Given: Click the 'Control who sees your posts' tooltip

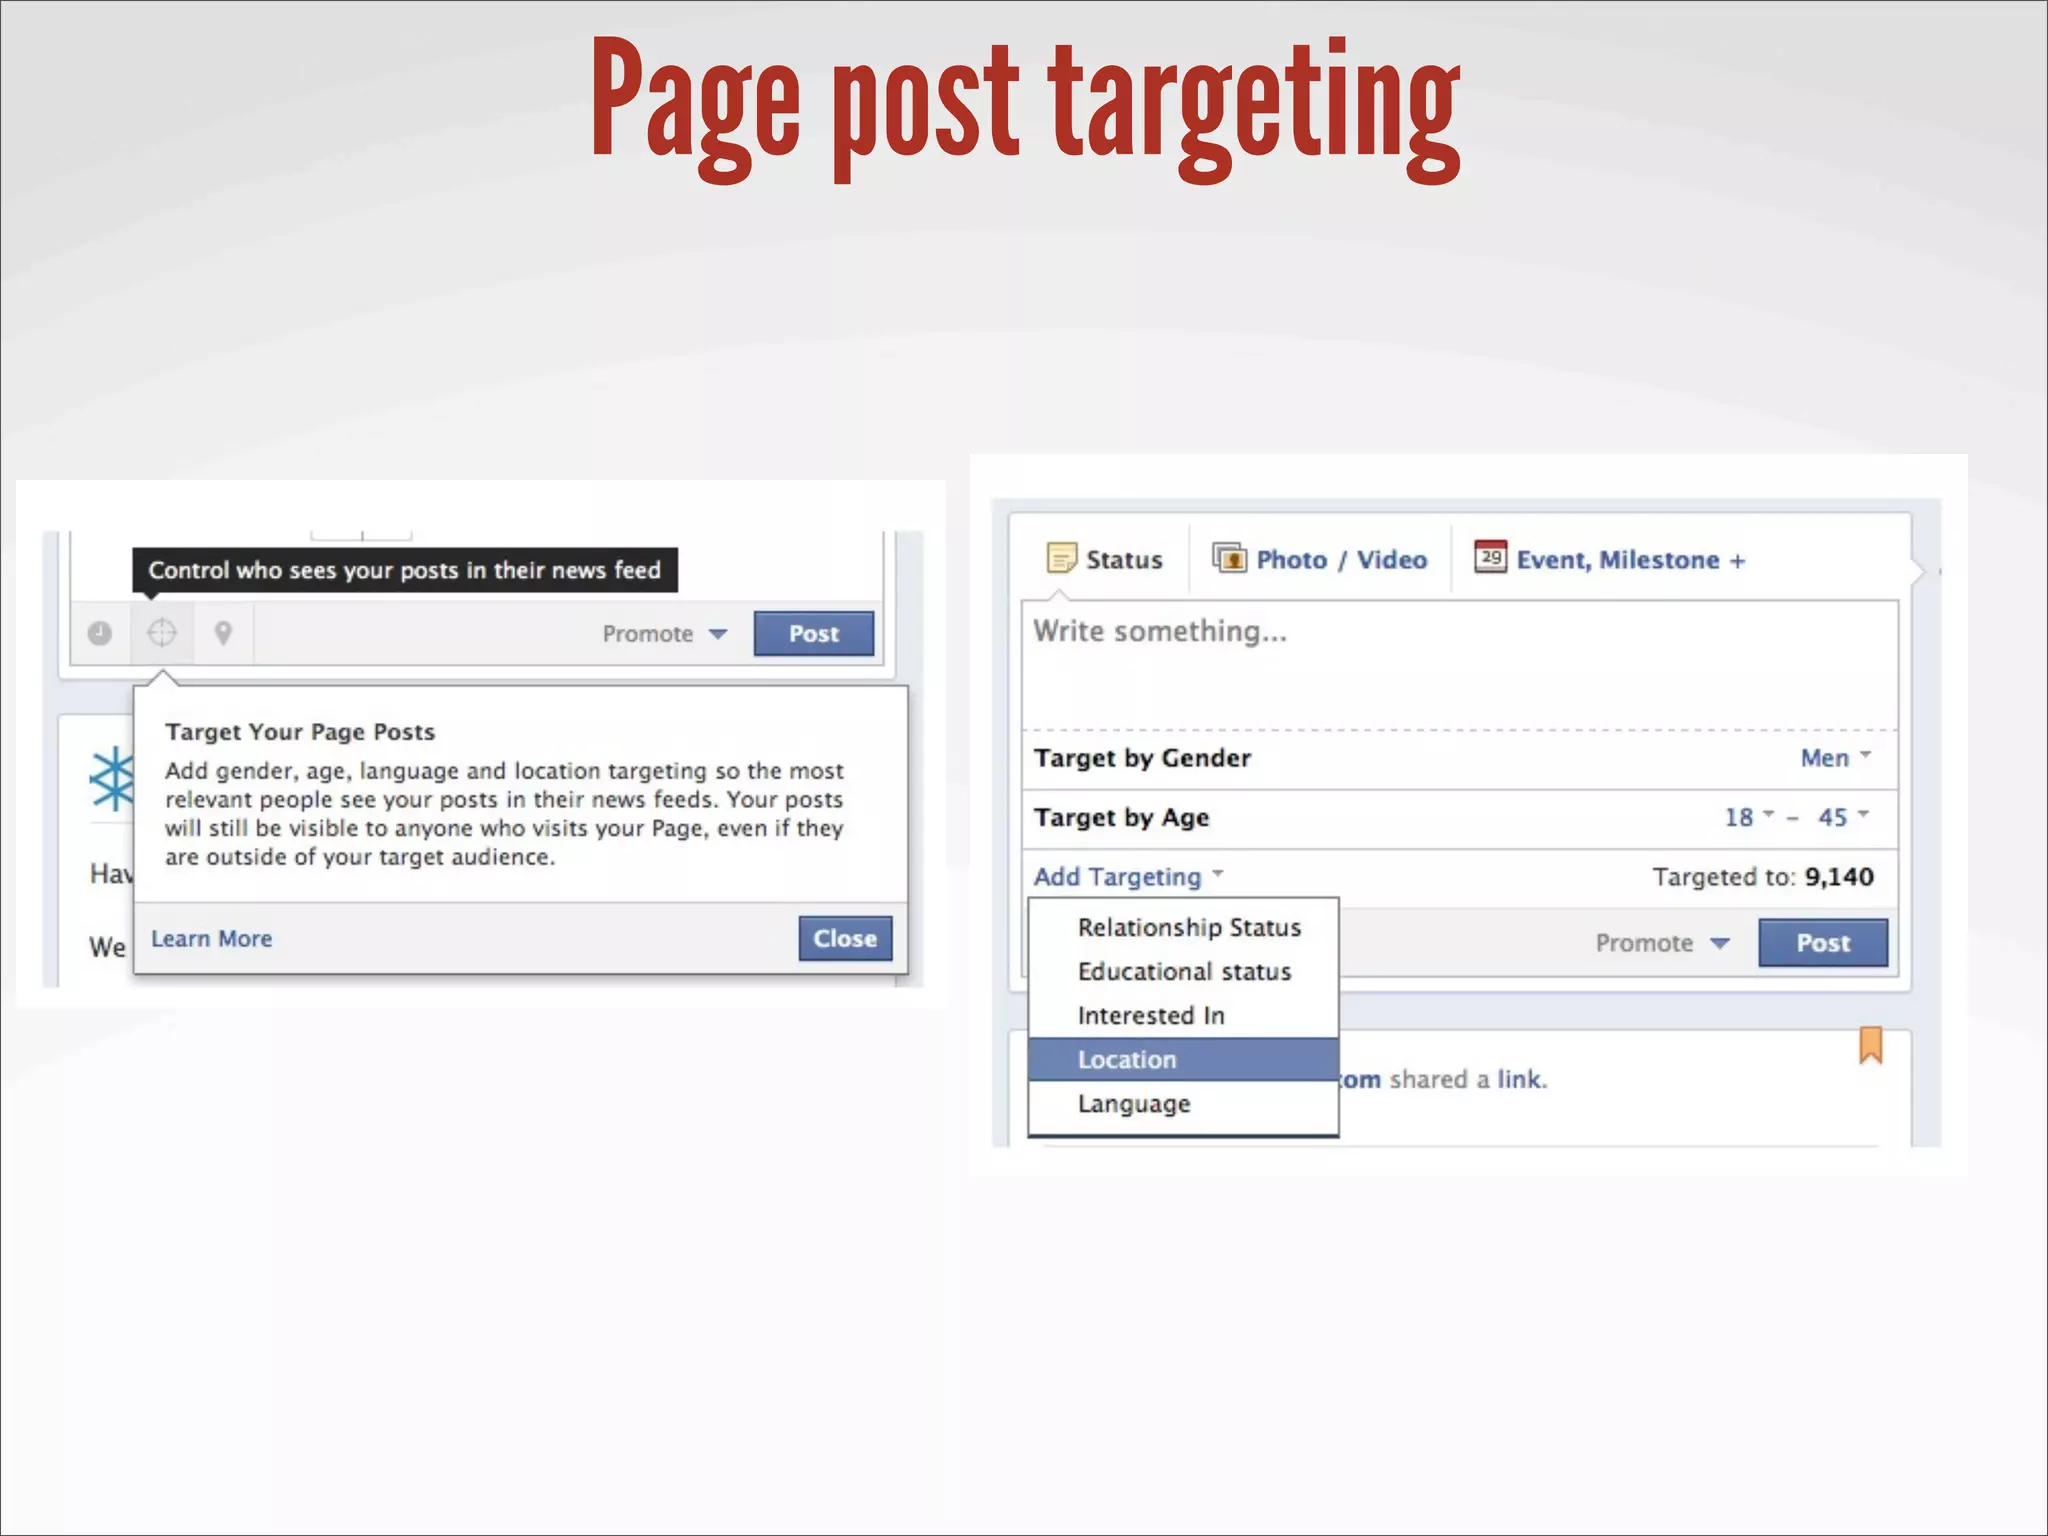Looking at the screenshot, I should (405, 570).
